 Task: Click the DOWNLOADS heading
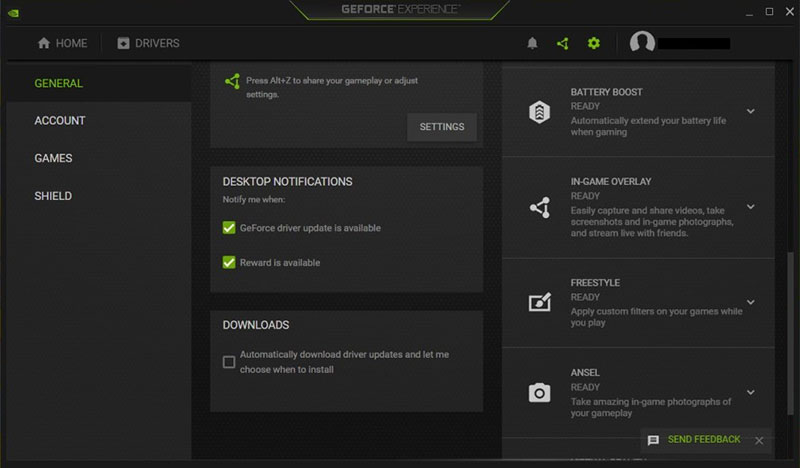[x=256, y=325]
